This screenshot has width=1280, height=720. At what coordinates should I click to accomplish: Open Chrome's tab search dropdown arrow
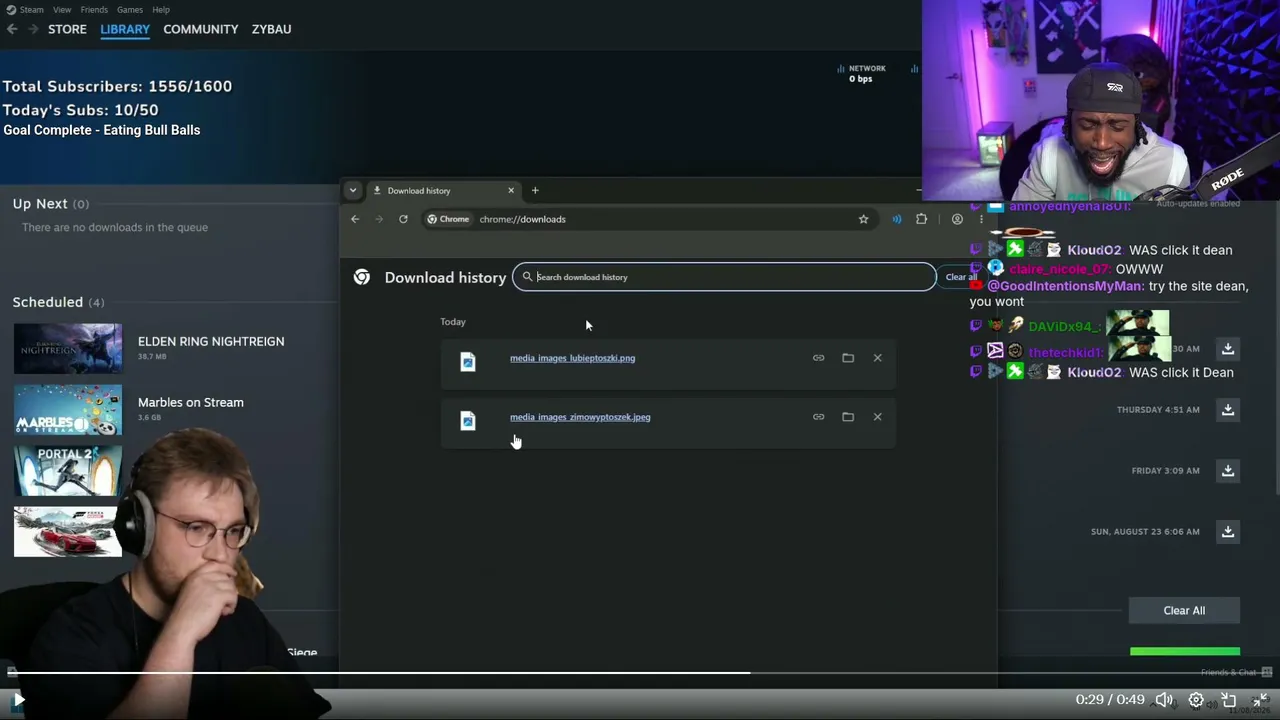(352, 190)
